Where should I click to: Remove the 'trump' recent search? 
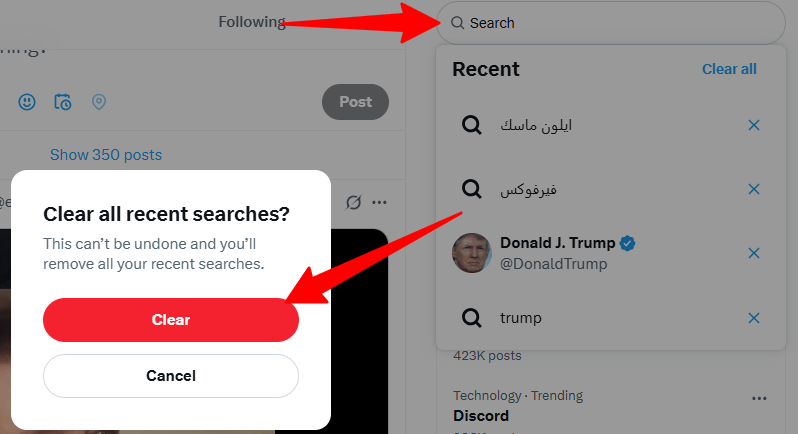[x=754, y=318]
